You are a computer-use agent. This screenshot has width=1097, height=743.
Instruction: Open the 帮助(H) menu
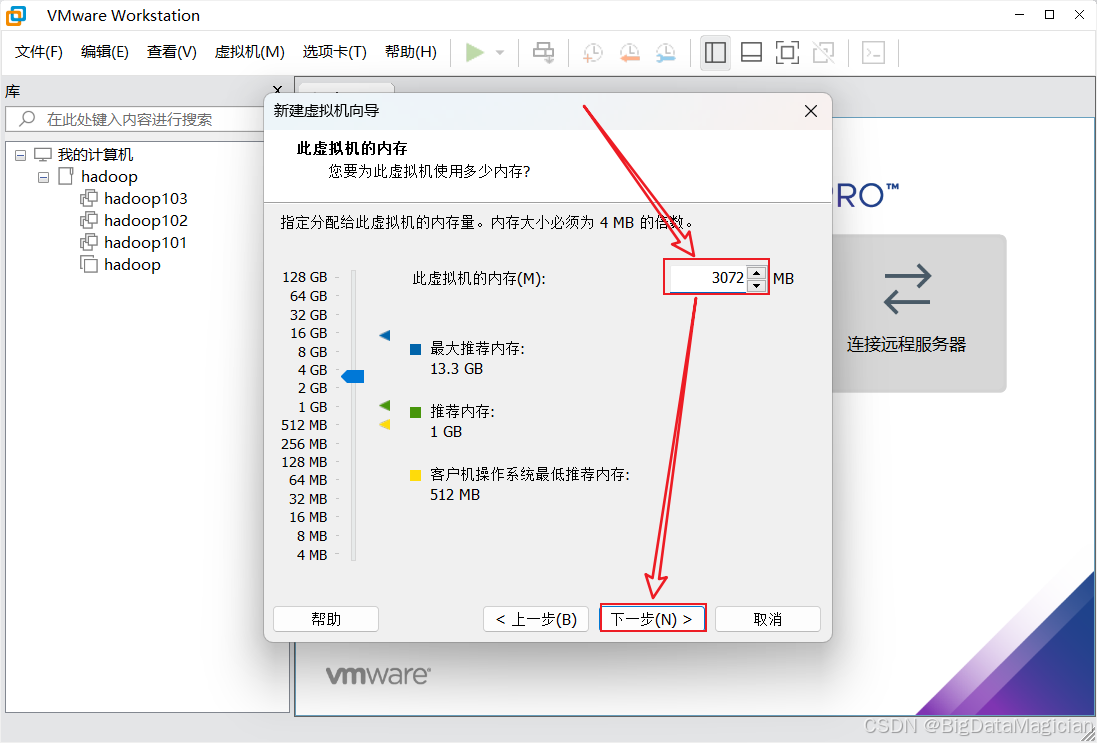coord(411,52)
